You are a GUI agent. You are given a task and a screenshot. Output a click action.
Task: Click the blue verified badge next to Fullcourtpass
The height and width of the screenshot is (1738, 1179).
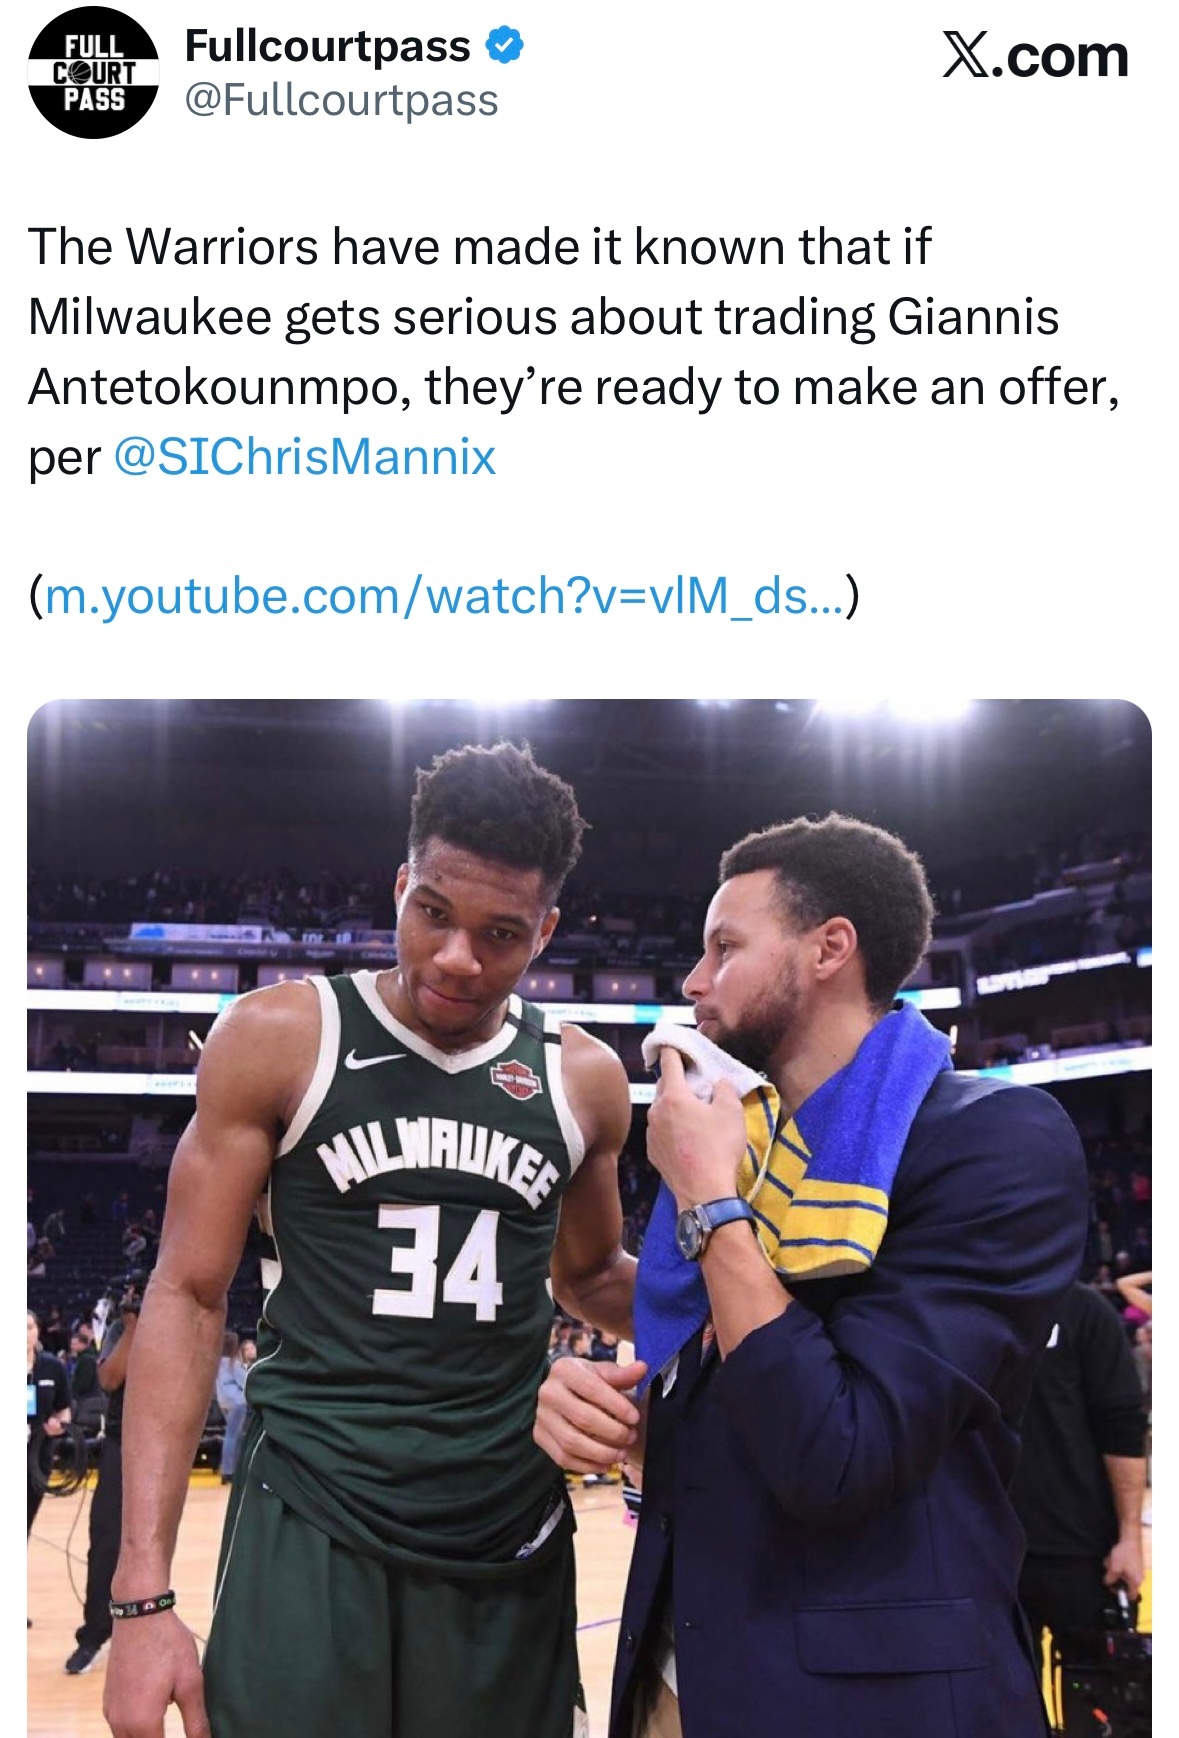point(505,44)
